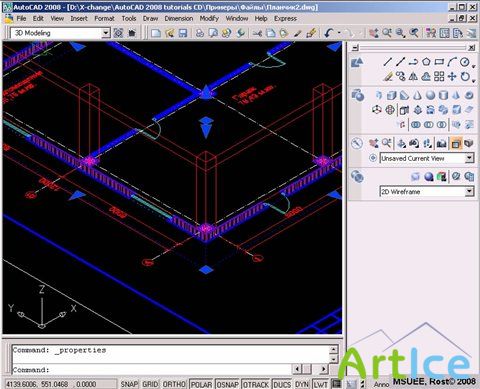
Task: Toggle LWT lineweight in status bar
Action: (321, 384)
